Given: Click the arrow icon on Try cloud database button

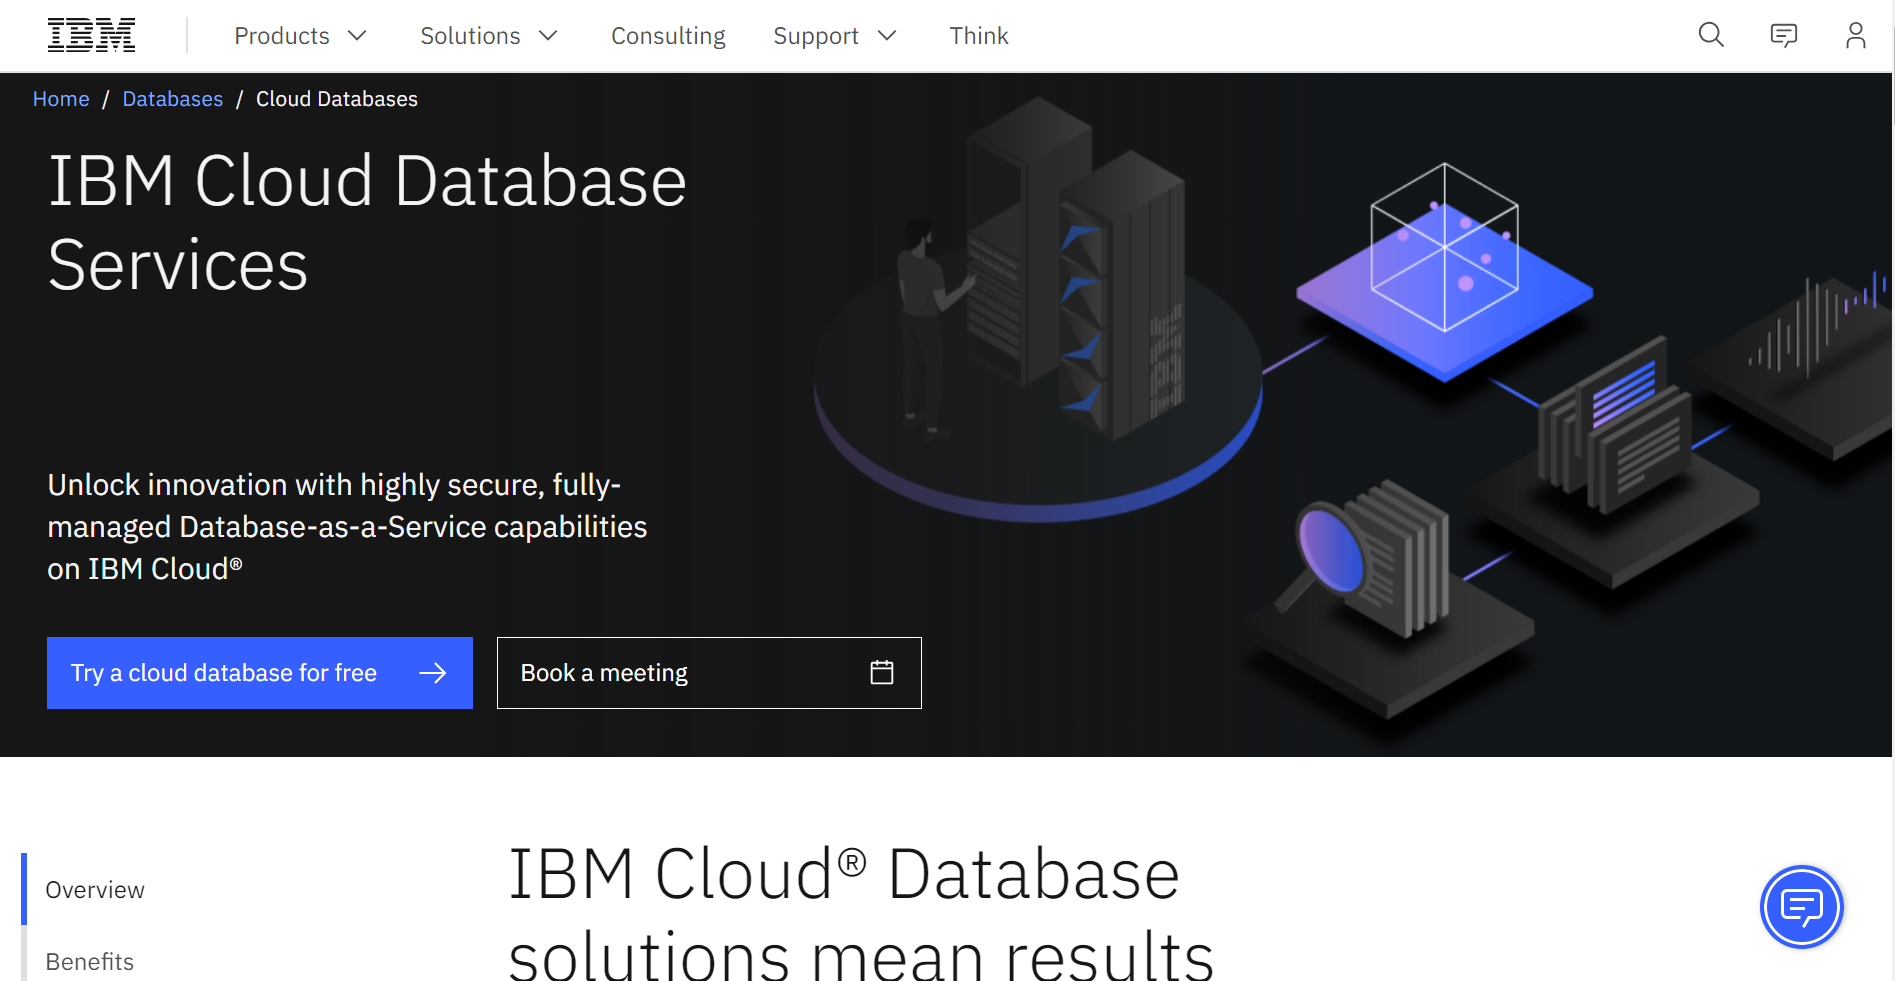Looking at the screenshot, I should [x=432, y=673].
